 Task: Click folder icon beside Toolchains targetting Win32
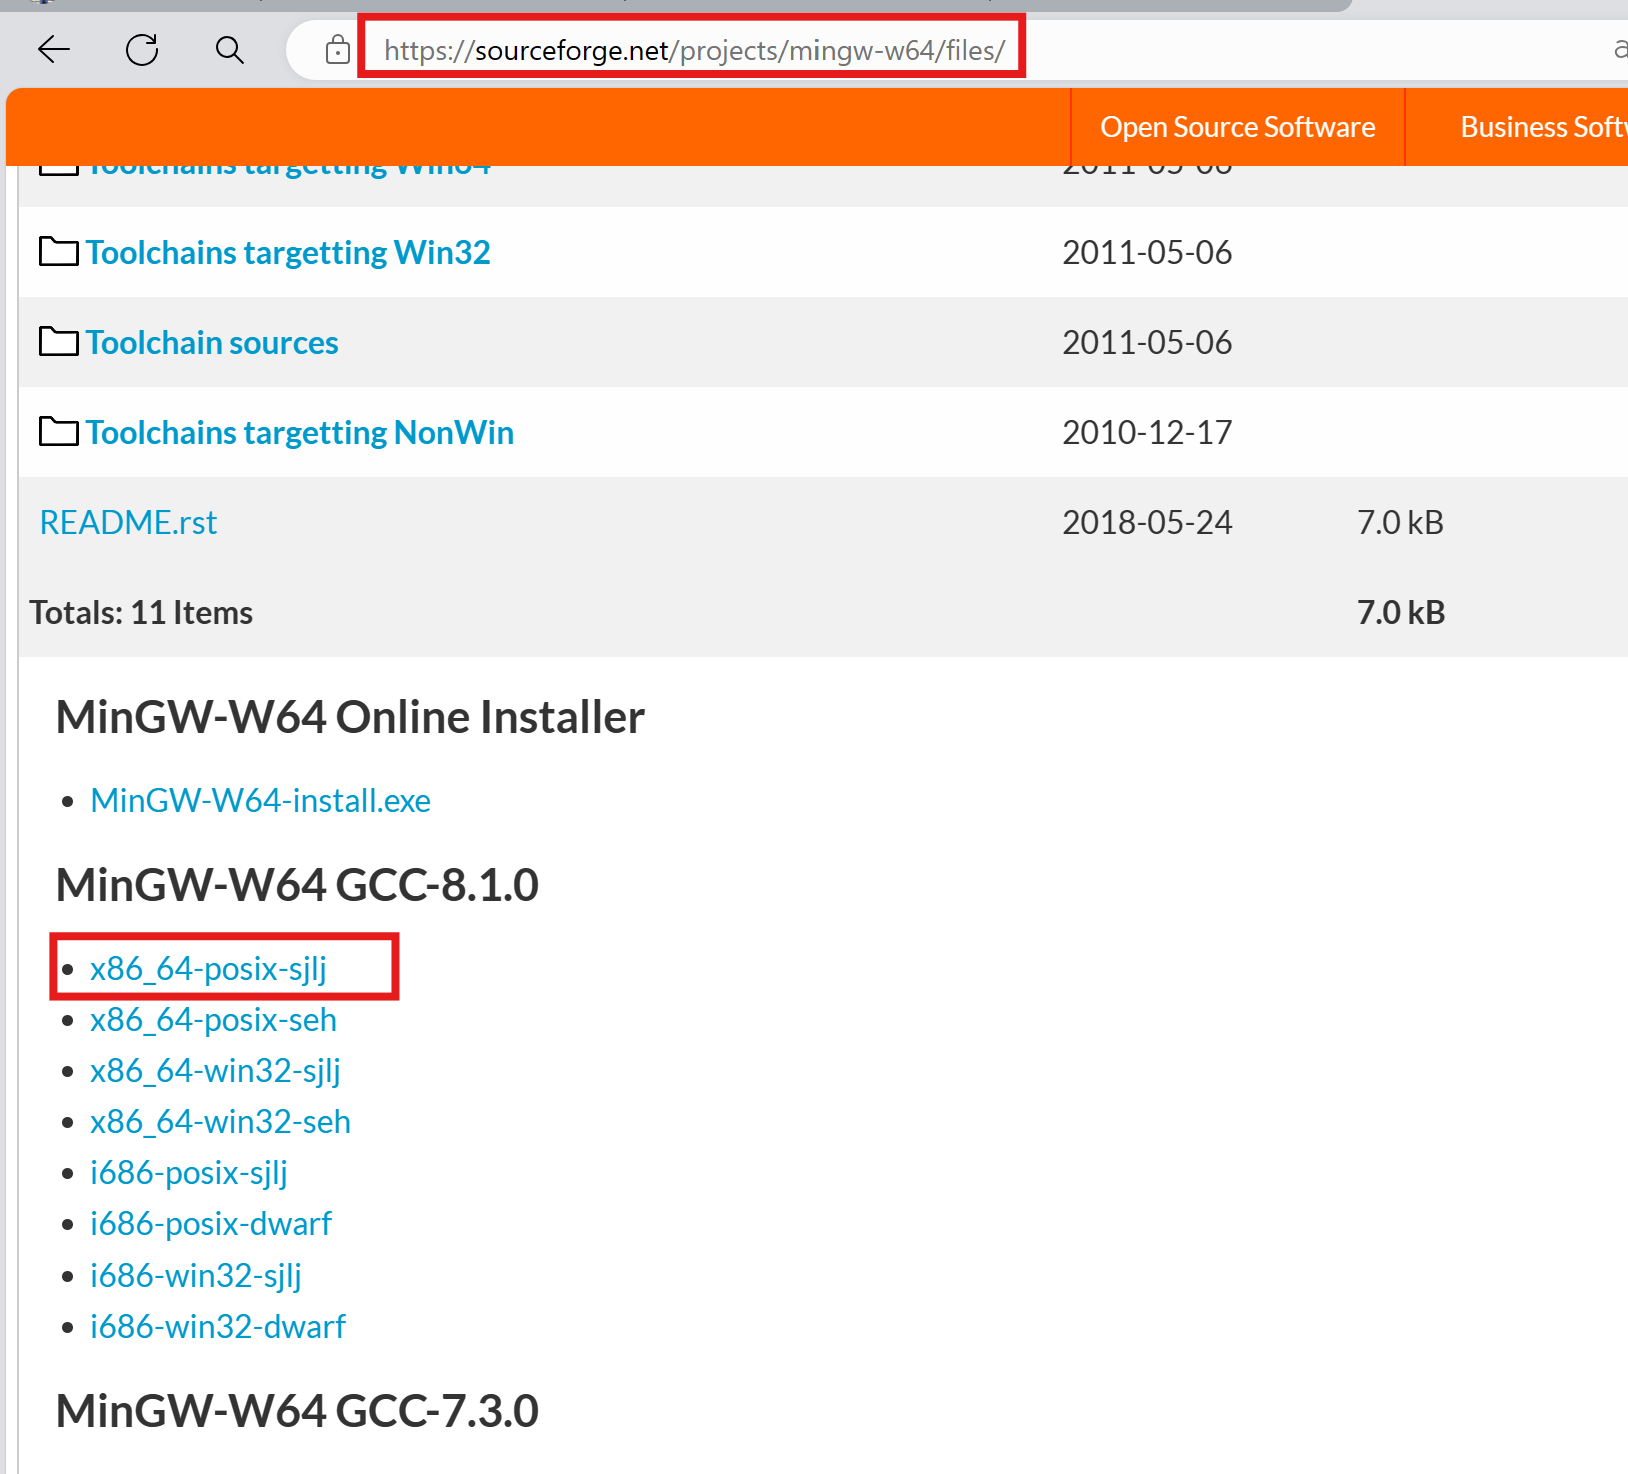tap(58, 251)
